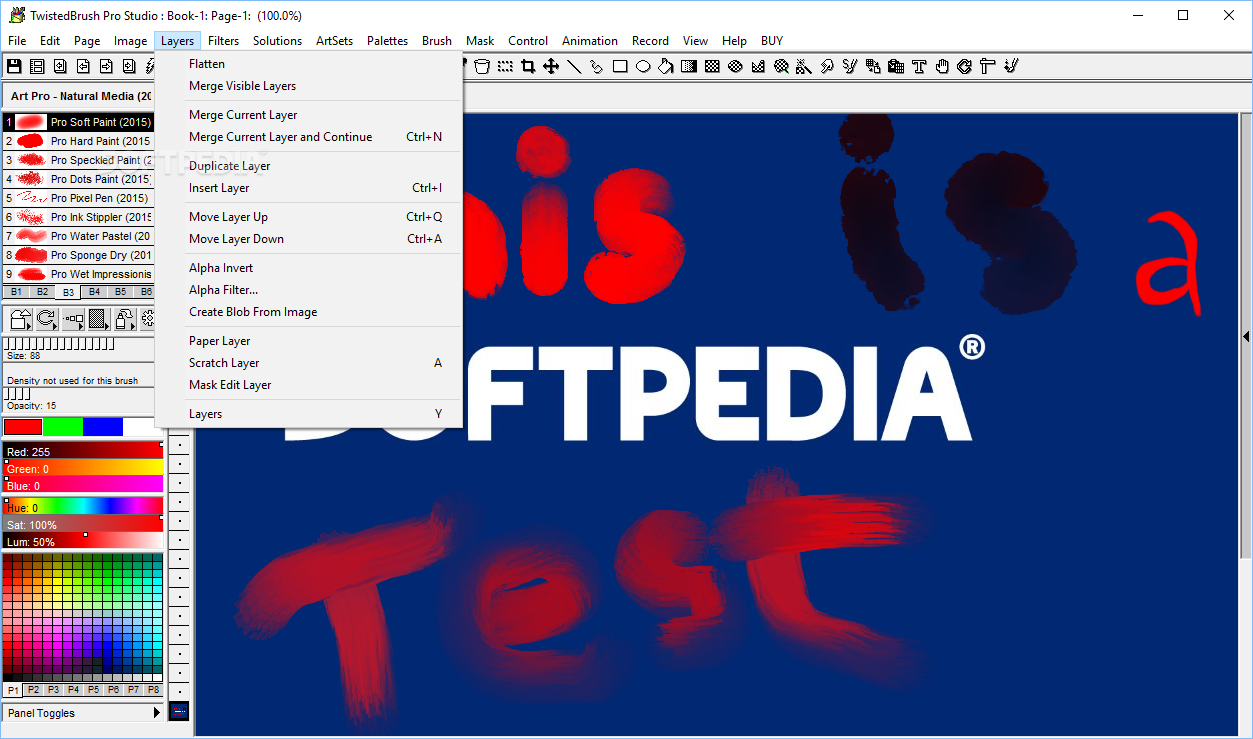Select Pro Ink Stippler brush
This screenshot has width=1253, height=739.
78,217
